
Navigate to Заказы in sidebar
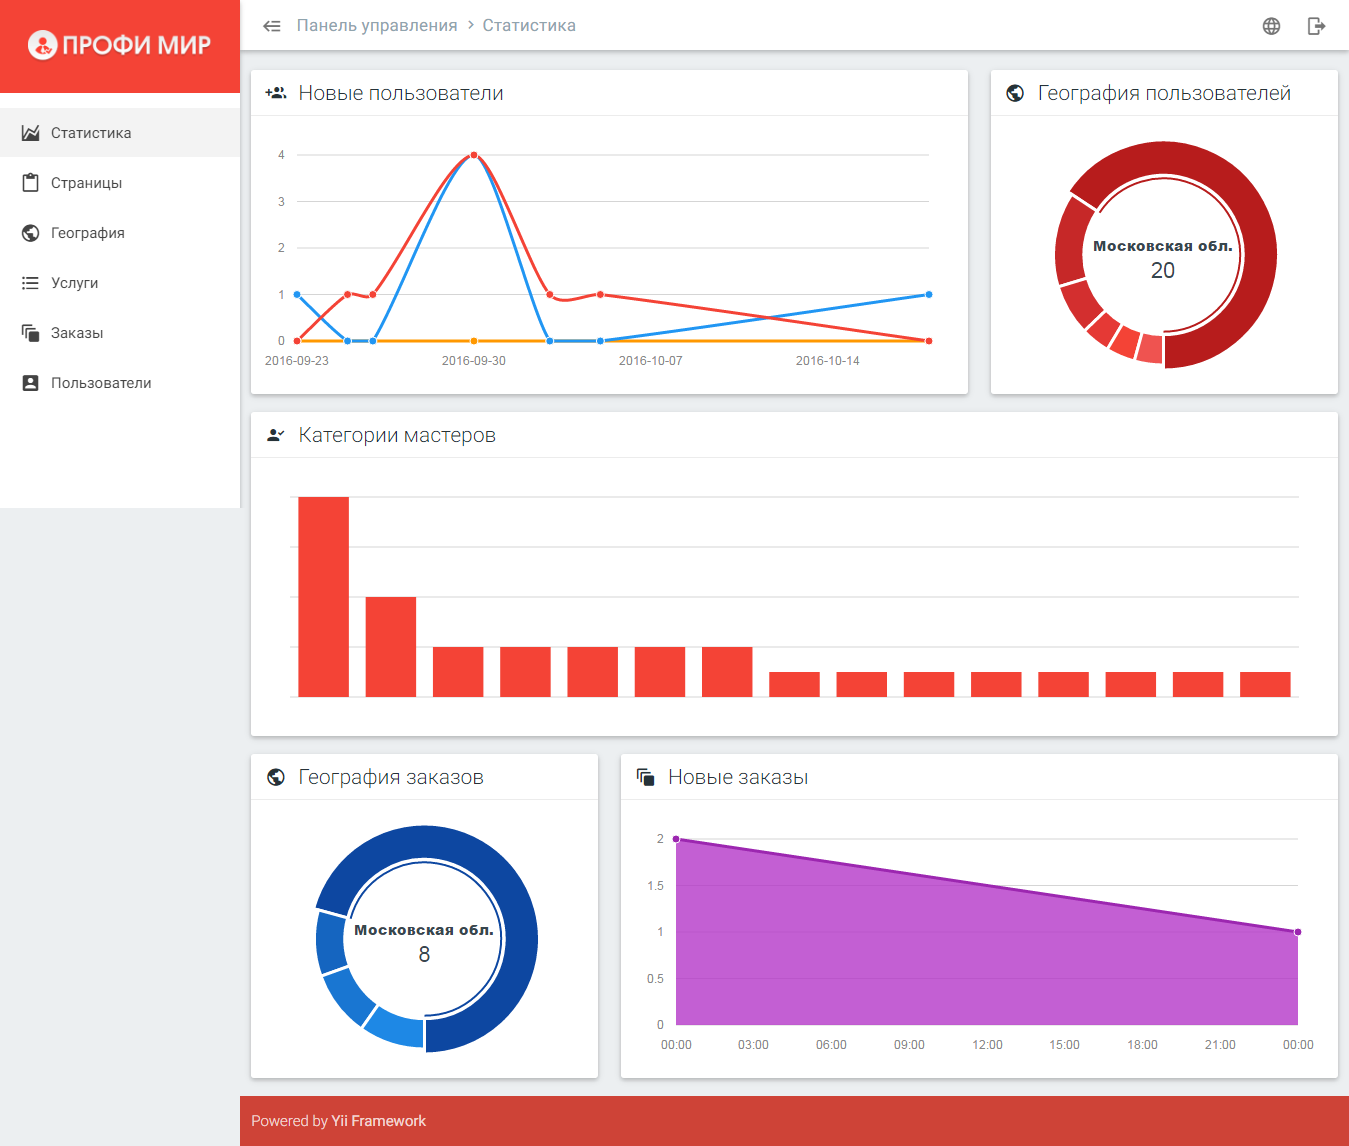(x=120, y=333)
